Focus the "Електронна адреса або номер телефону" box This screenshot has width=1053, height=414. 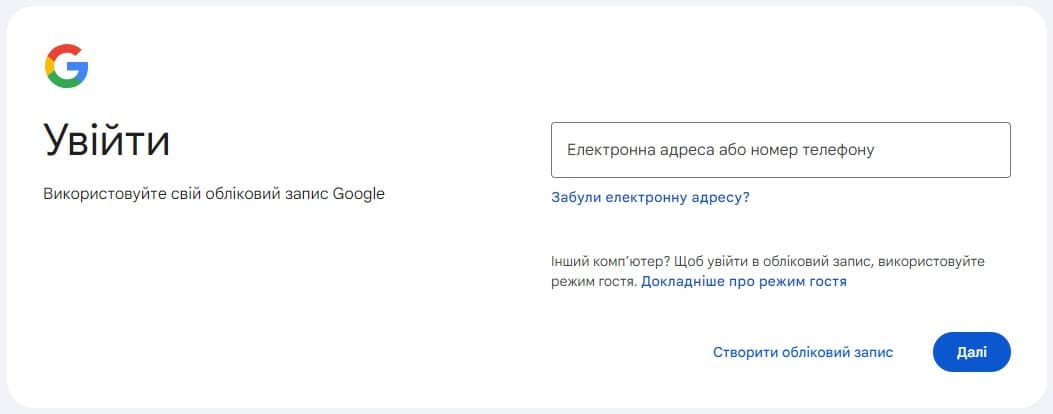780,150
